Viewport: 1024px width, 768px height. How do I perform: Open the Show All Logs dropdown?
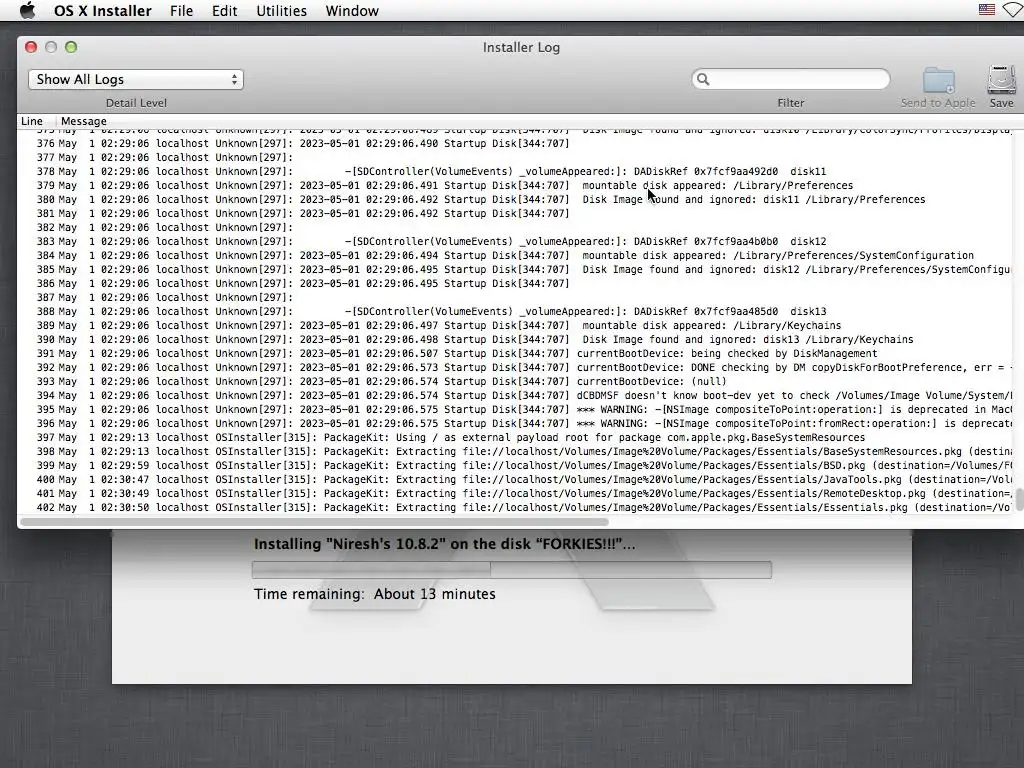tap(136, 80)
